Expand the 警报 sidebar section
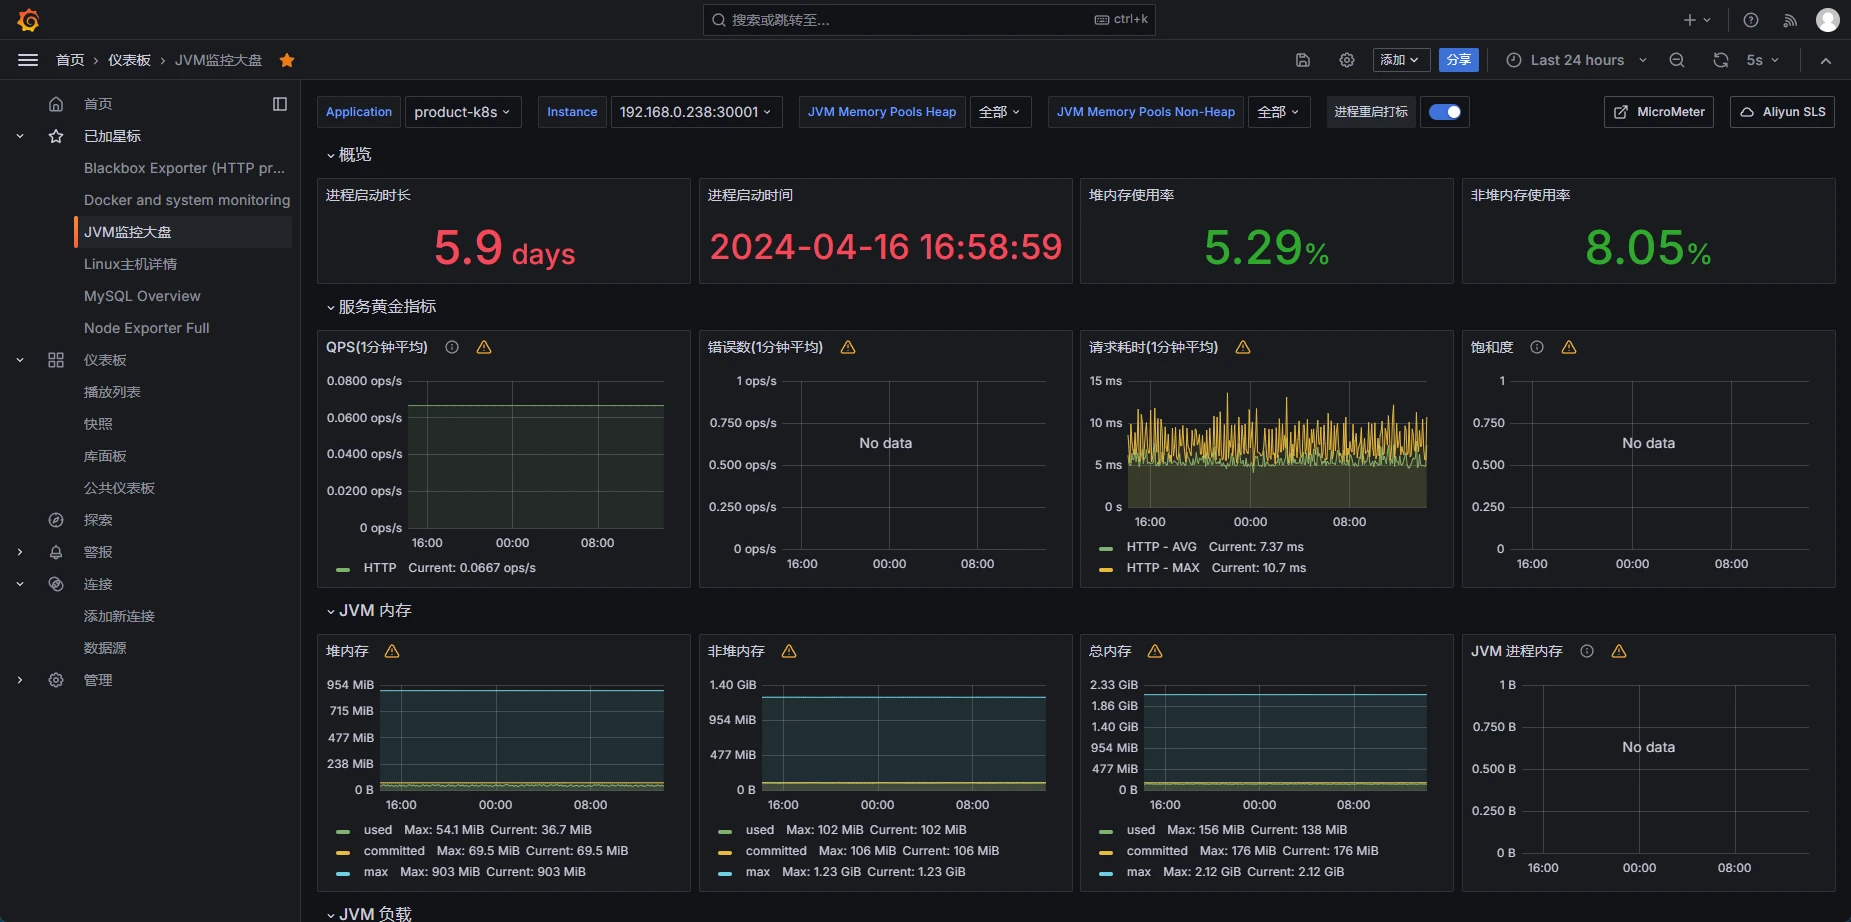This screenshot has width=1851, height=922. (x=20, y=552)
